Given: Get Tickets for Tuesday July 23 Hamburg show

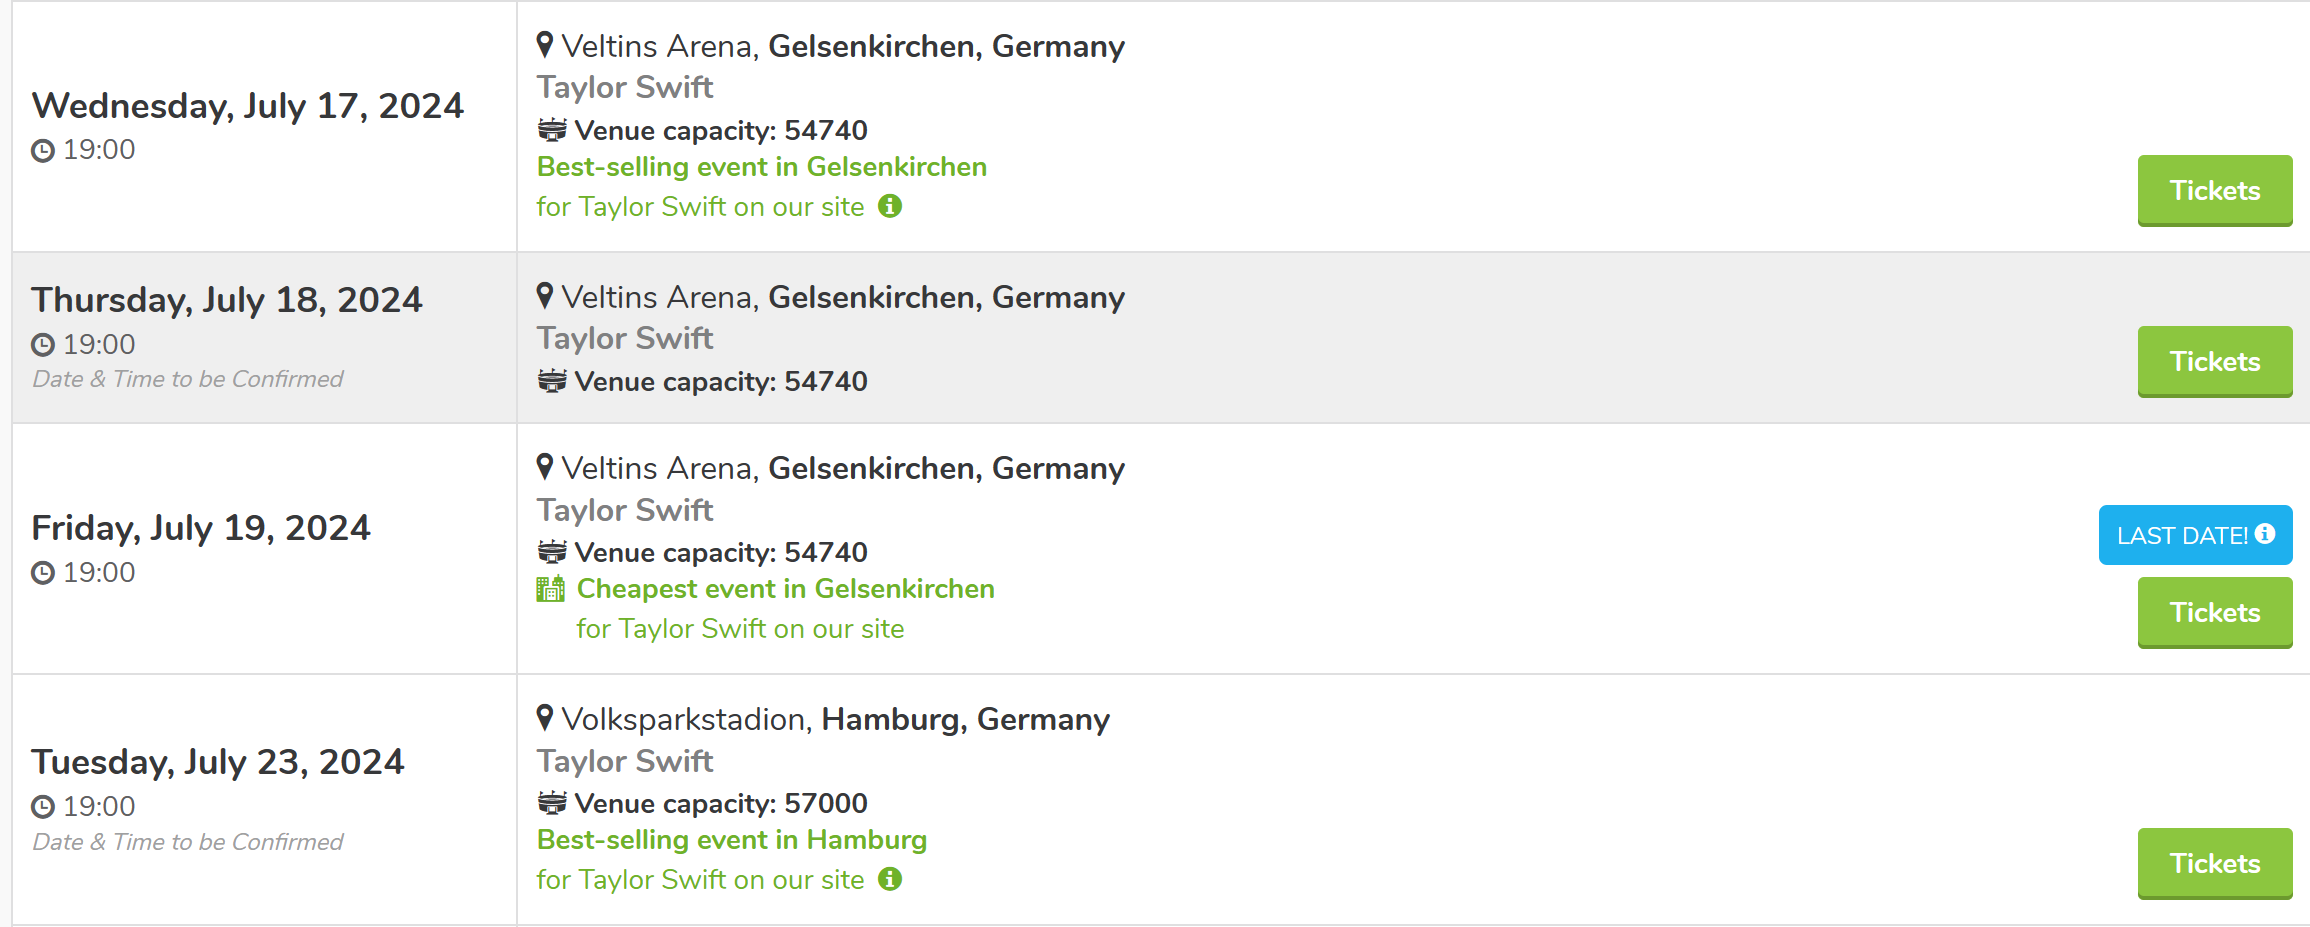Looking at the screenshot, I should [2214, 863].
